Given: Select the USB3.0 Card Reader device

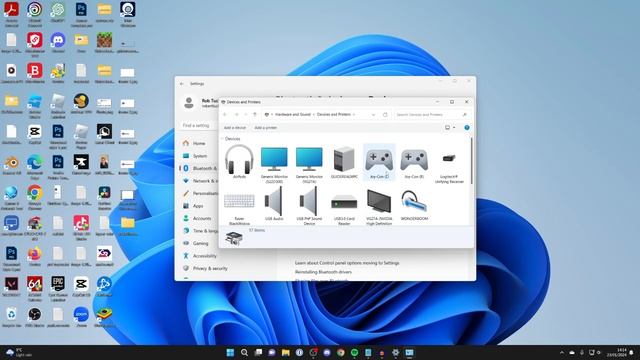Looking at the screenshot, I should [344, 206].
